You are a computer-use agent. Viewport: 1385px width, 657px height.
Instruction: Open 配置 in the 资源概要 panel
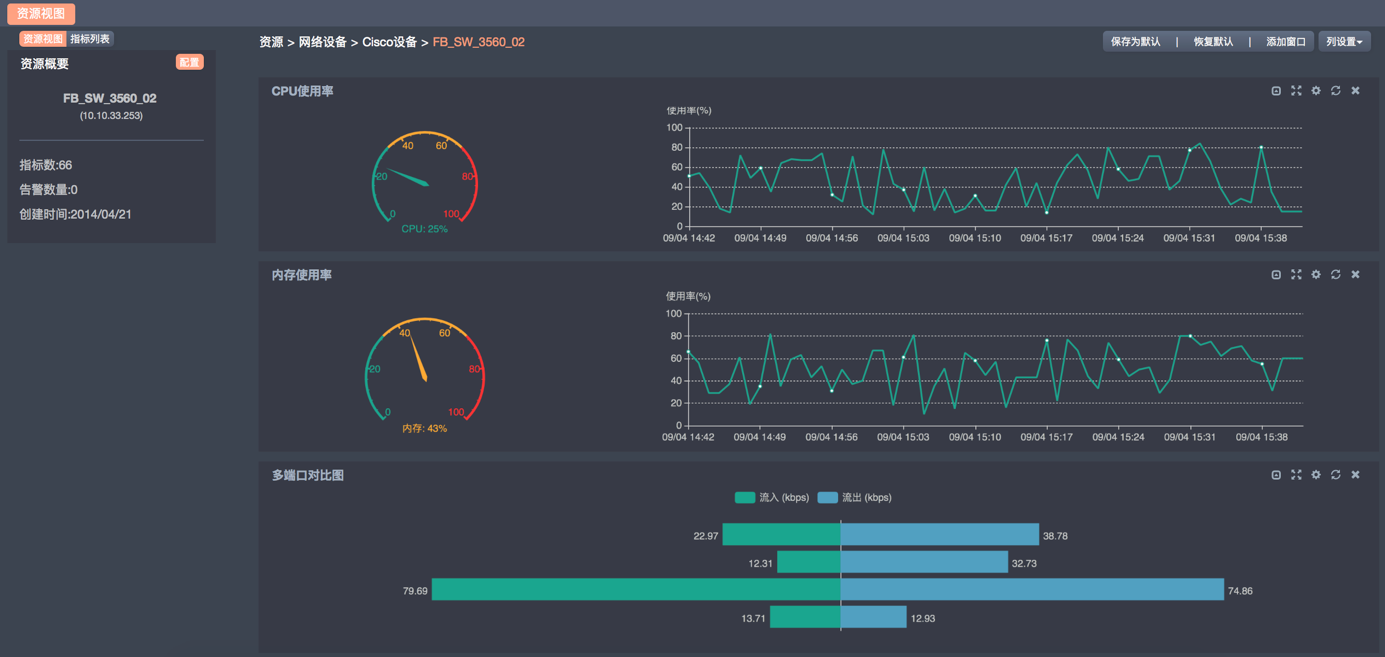coord(189,63)
